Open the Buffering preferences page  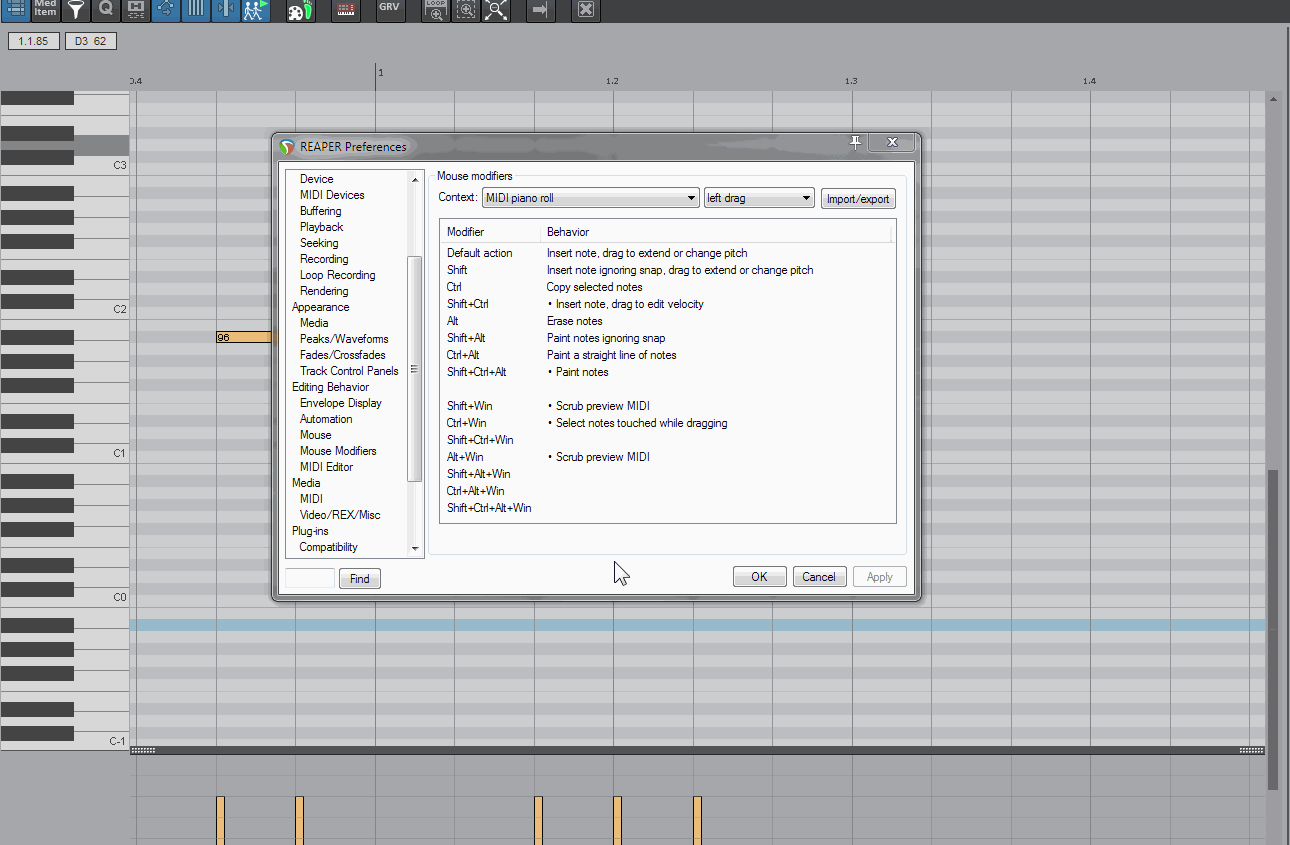(321, 211)
